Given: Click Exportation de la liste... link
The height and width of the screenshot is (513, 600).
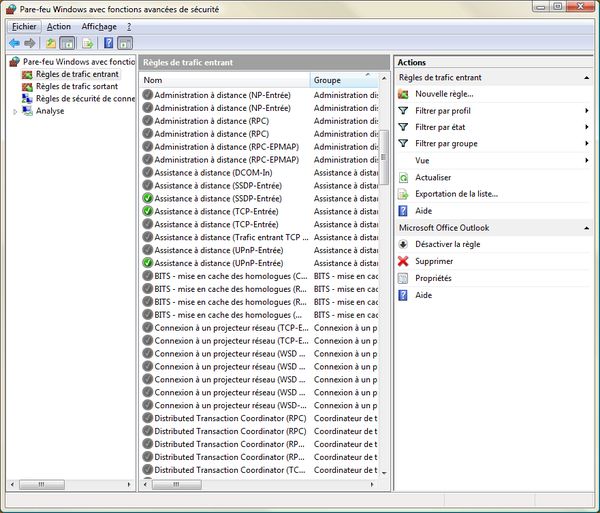Looking at the screenshot, I should coord(456,194).
